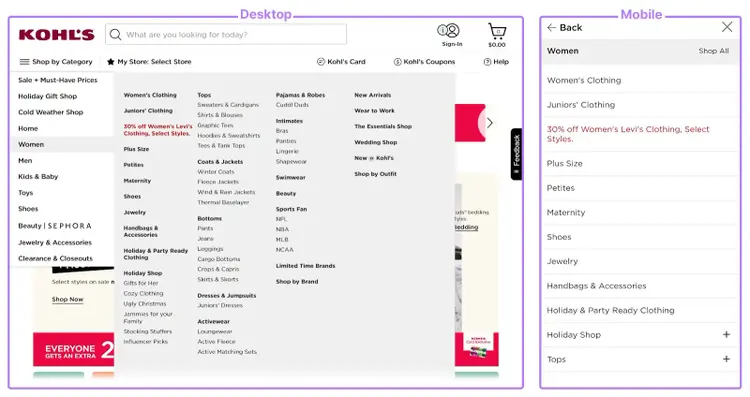
Task: Open Shop by Brand link
Action: pos(297,282)
